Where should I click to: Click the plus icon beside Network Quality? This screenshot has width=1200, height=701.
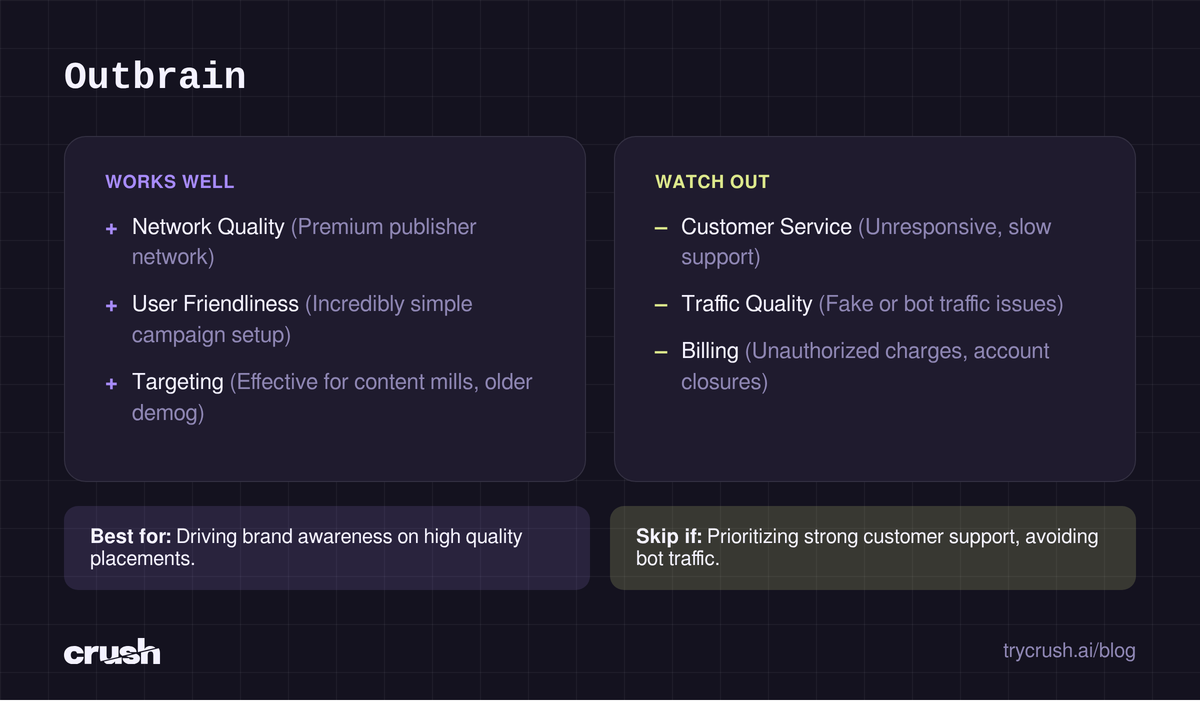[112, 229]
